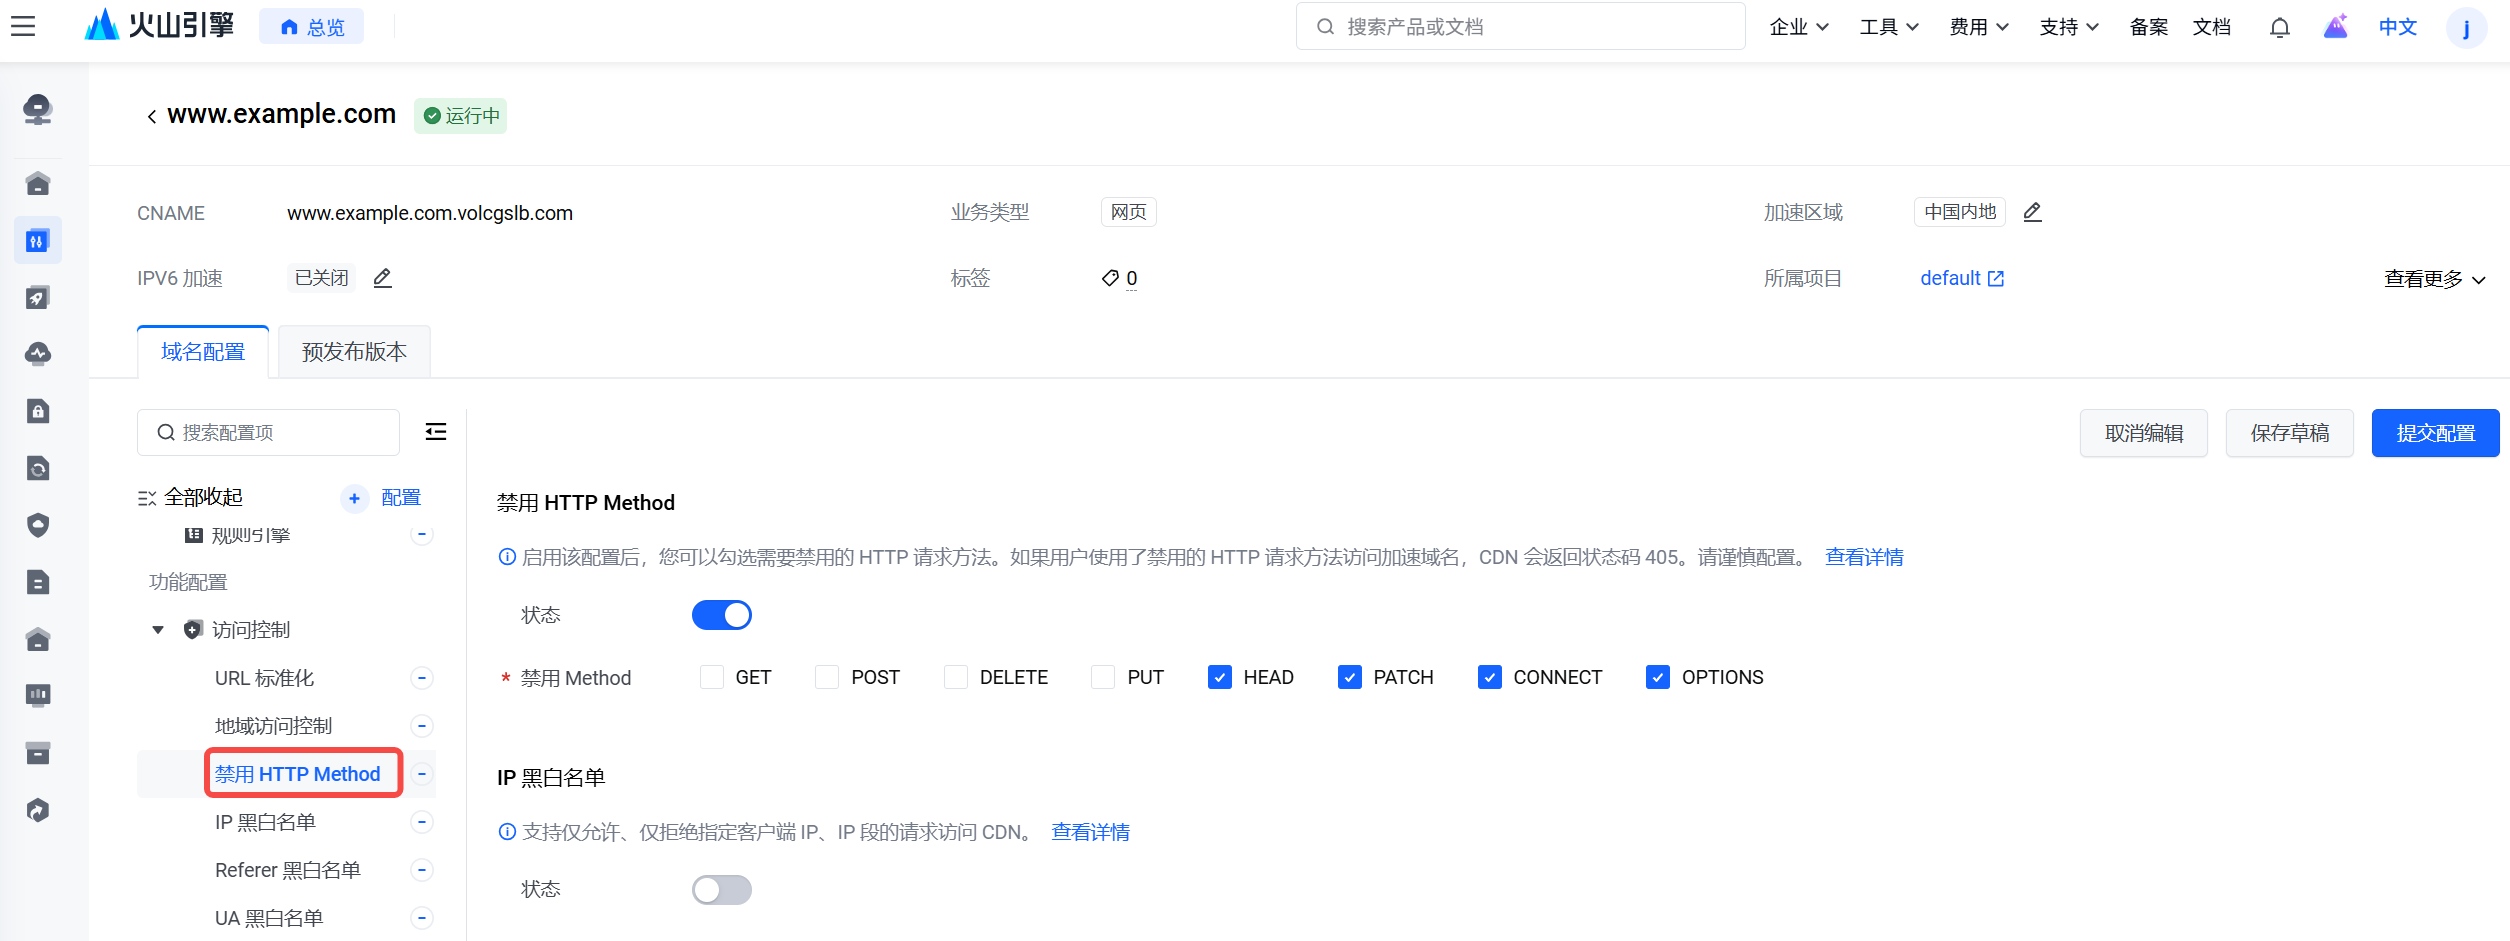This screenshot has width=2510, height=941.
Task: Open the default project link
Action: click(x=1962, y=278)
